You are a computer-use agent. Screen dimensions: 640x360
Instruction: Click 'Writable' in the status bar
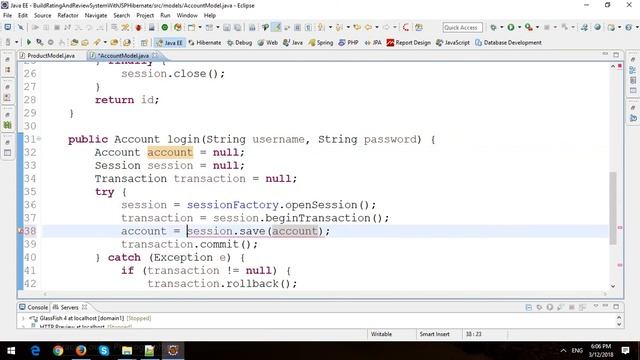[381, 334]
